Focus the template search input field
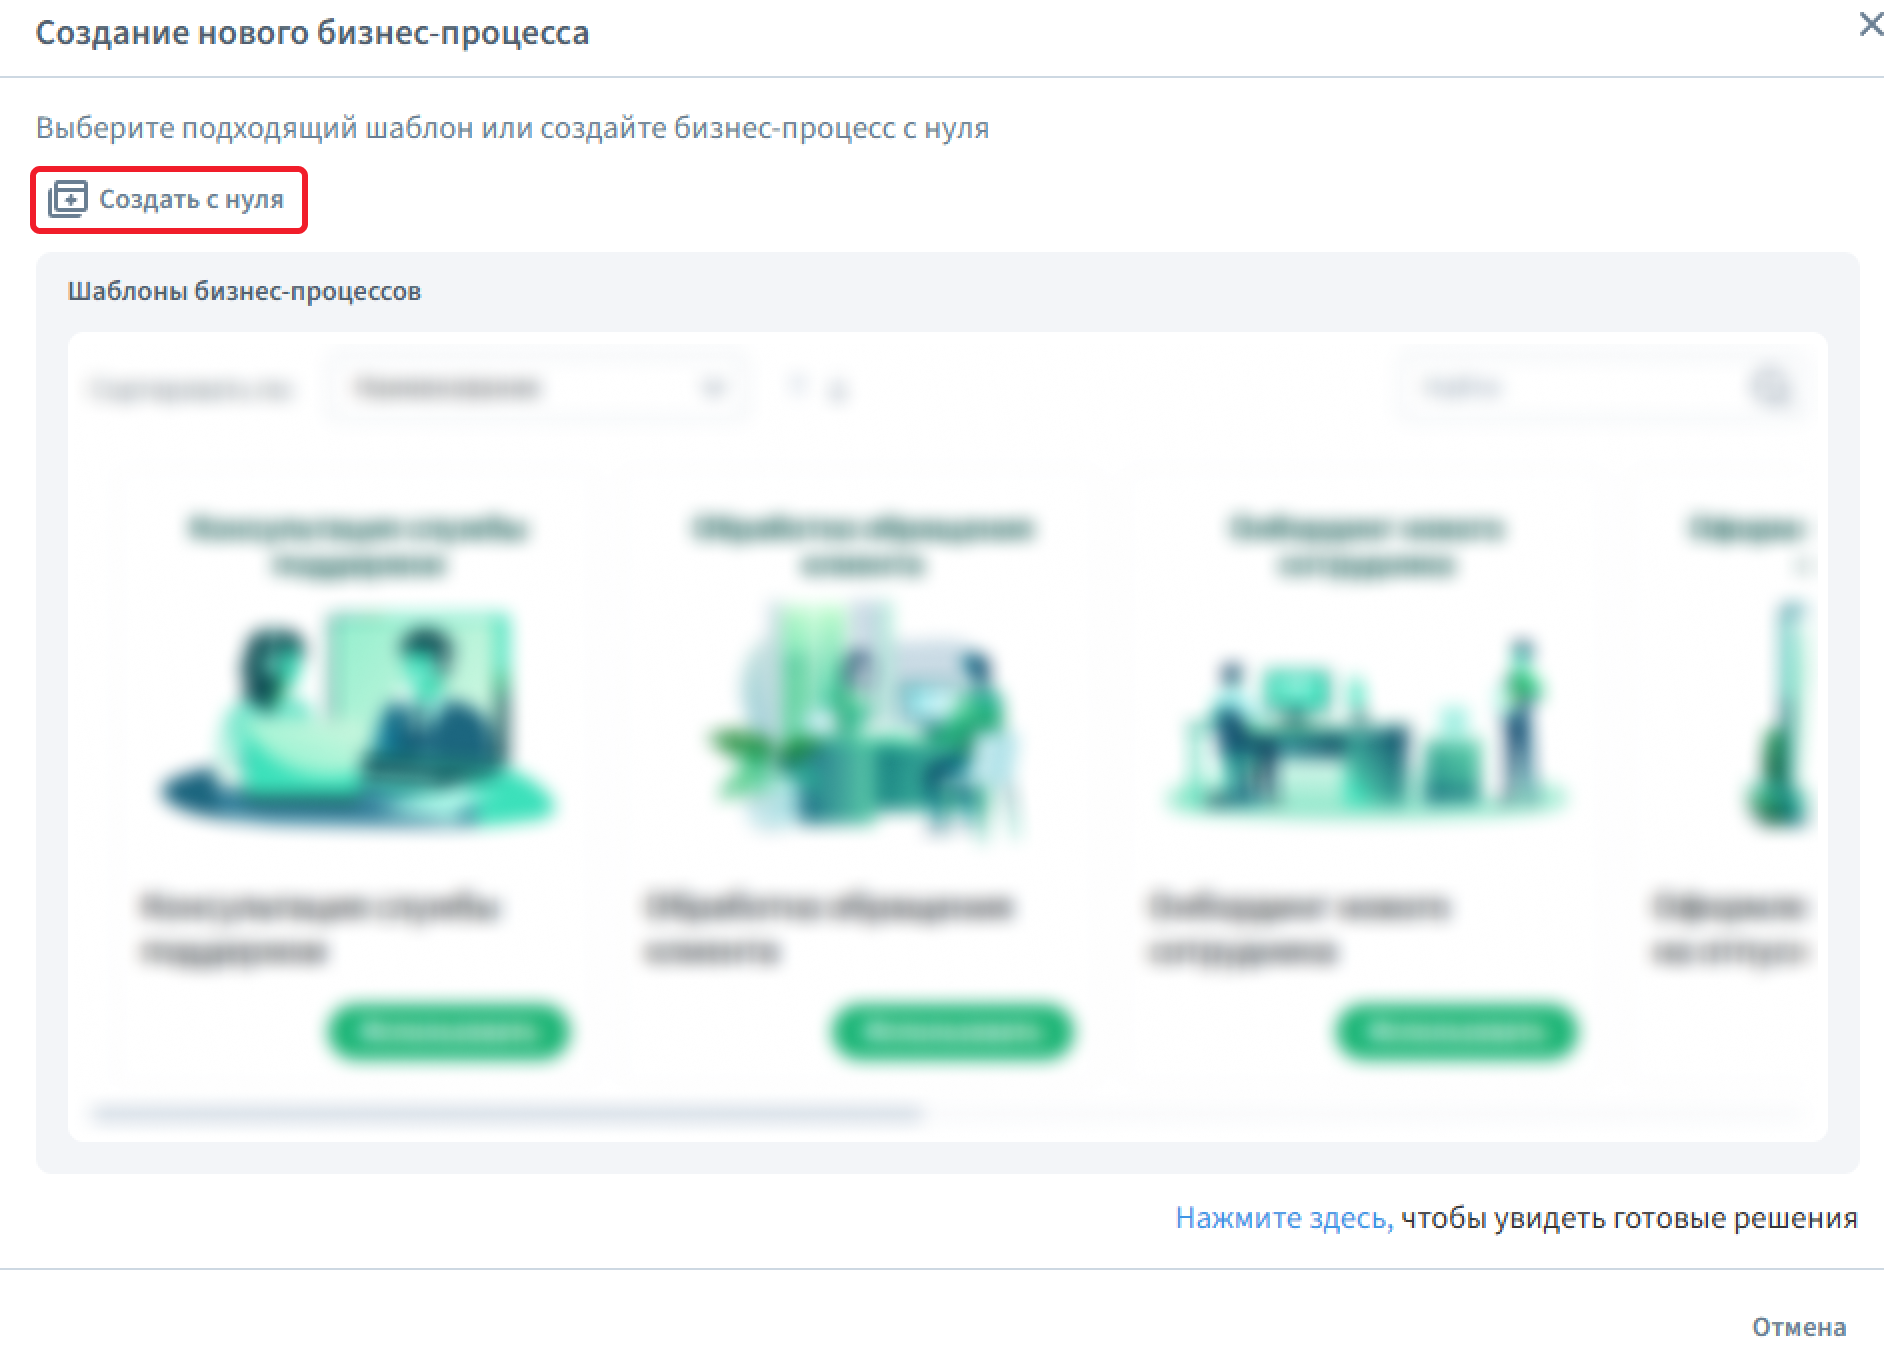This screenshot has width=1884, height=1370. (1570, 387)
